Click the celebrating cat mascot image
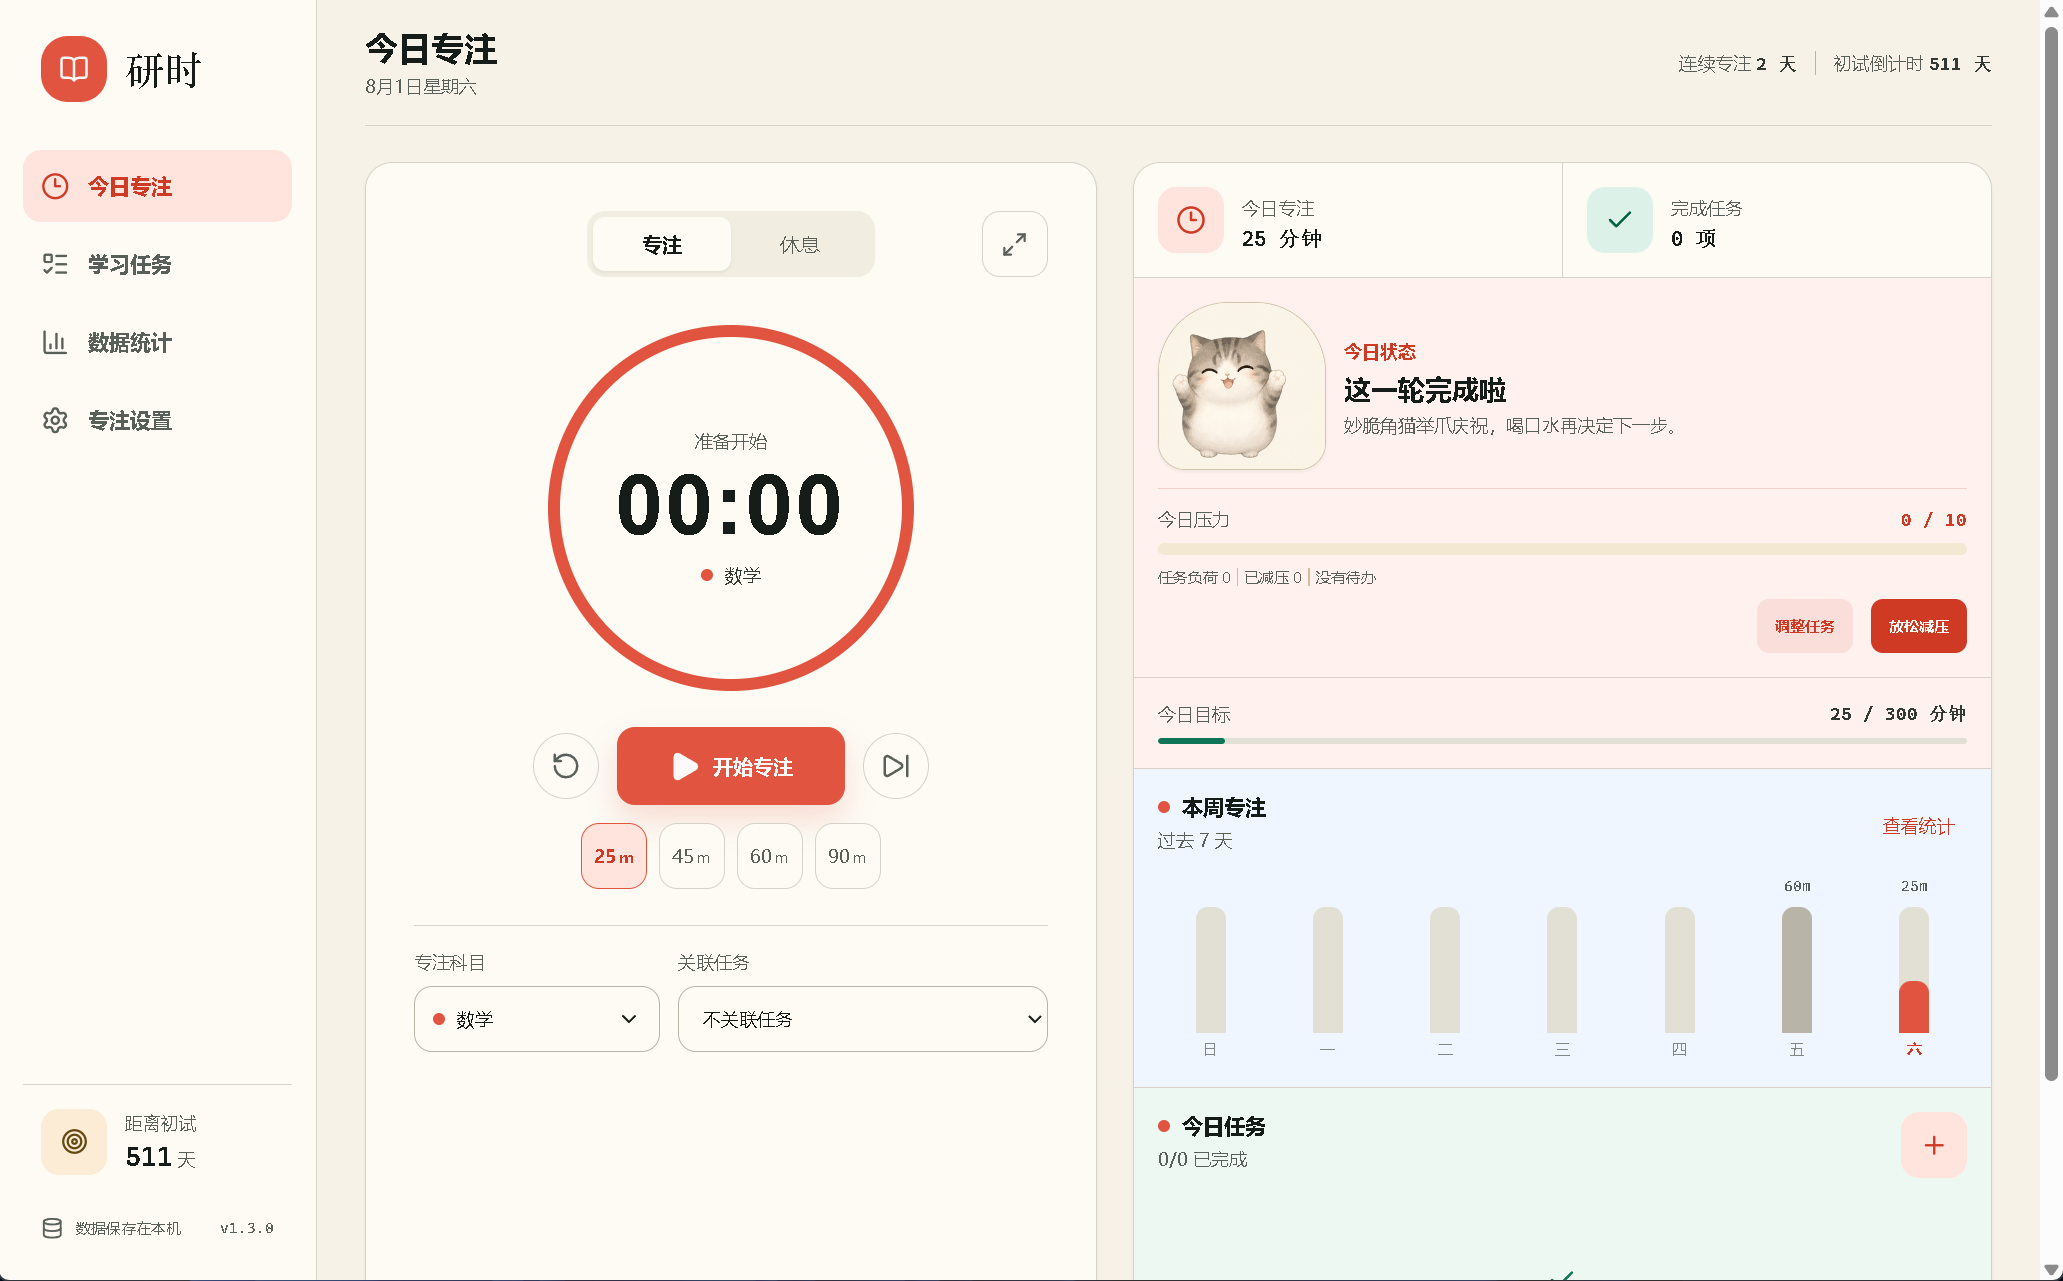 click(x=1242, y=386)
